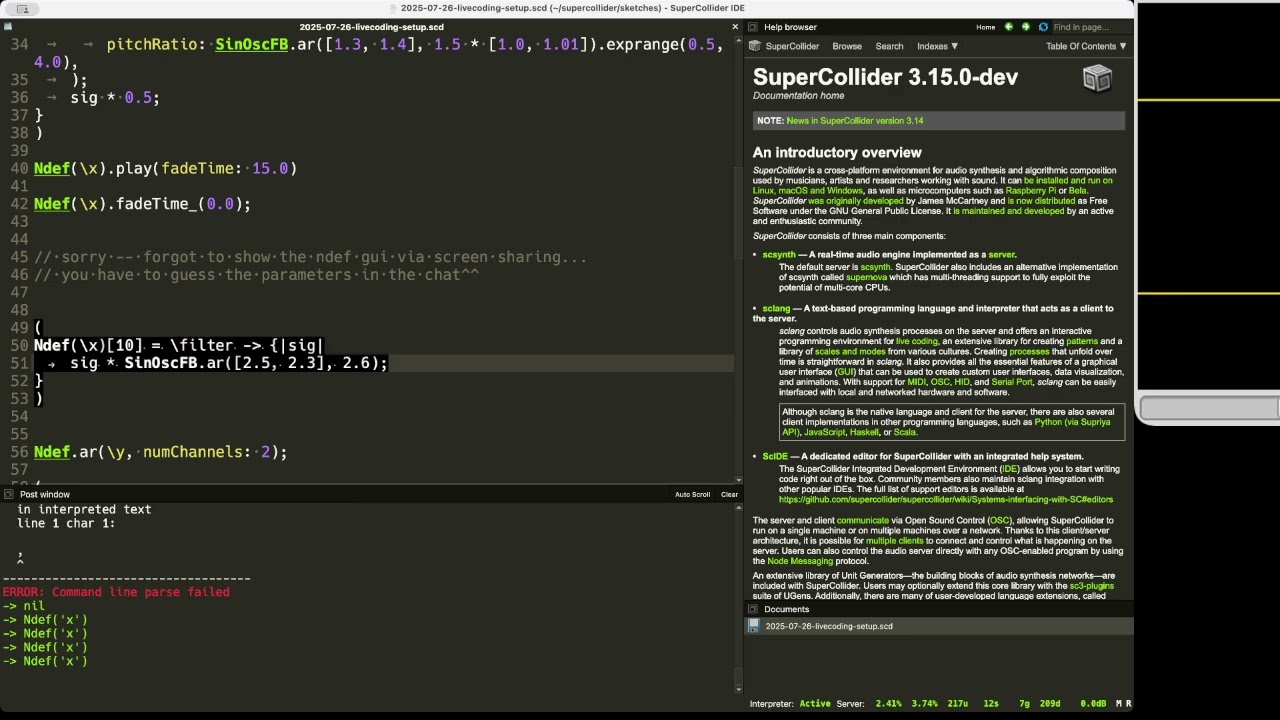Click An introductory overview heading
The width and height of the screenshot is (1280, 720).
point(837,153)
